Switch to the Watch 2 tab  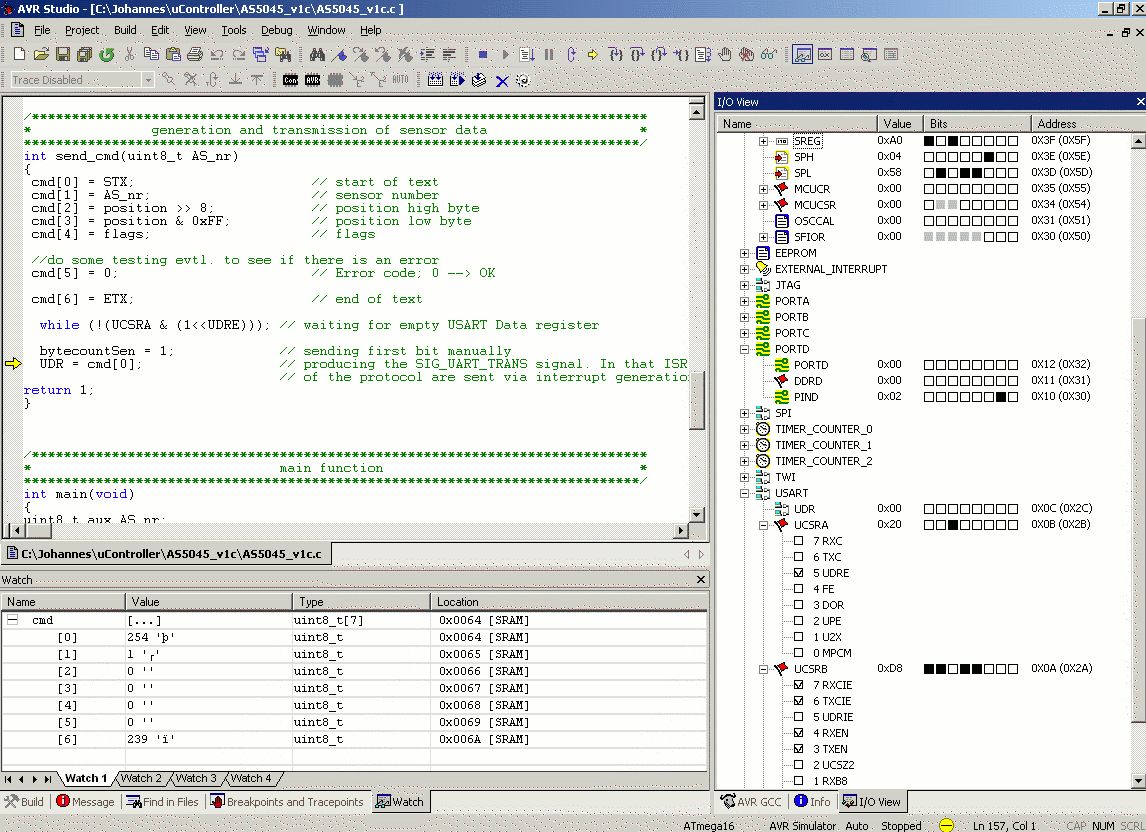click(x=140, y=778)
